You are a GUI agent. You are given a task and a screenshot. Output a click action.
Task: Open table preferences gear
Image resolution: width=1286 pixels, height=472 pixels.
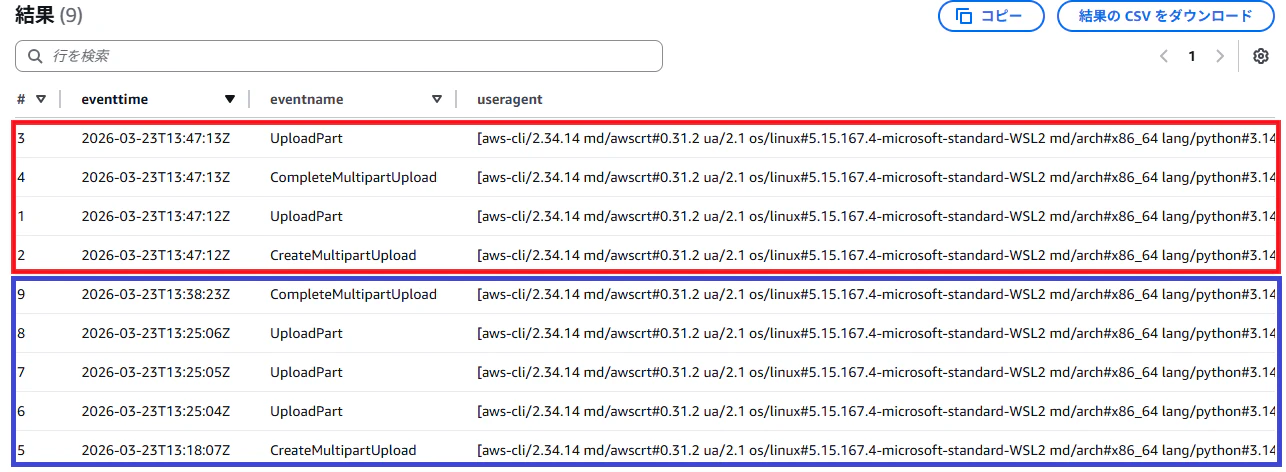pos(1260,56)
